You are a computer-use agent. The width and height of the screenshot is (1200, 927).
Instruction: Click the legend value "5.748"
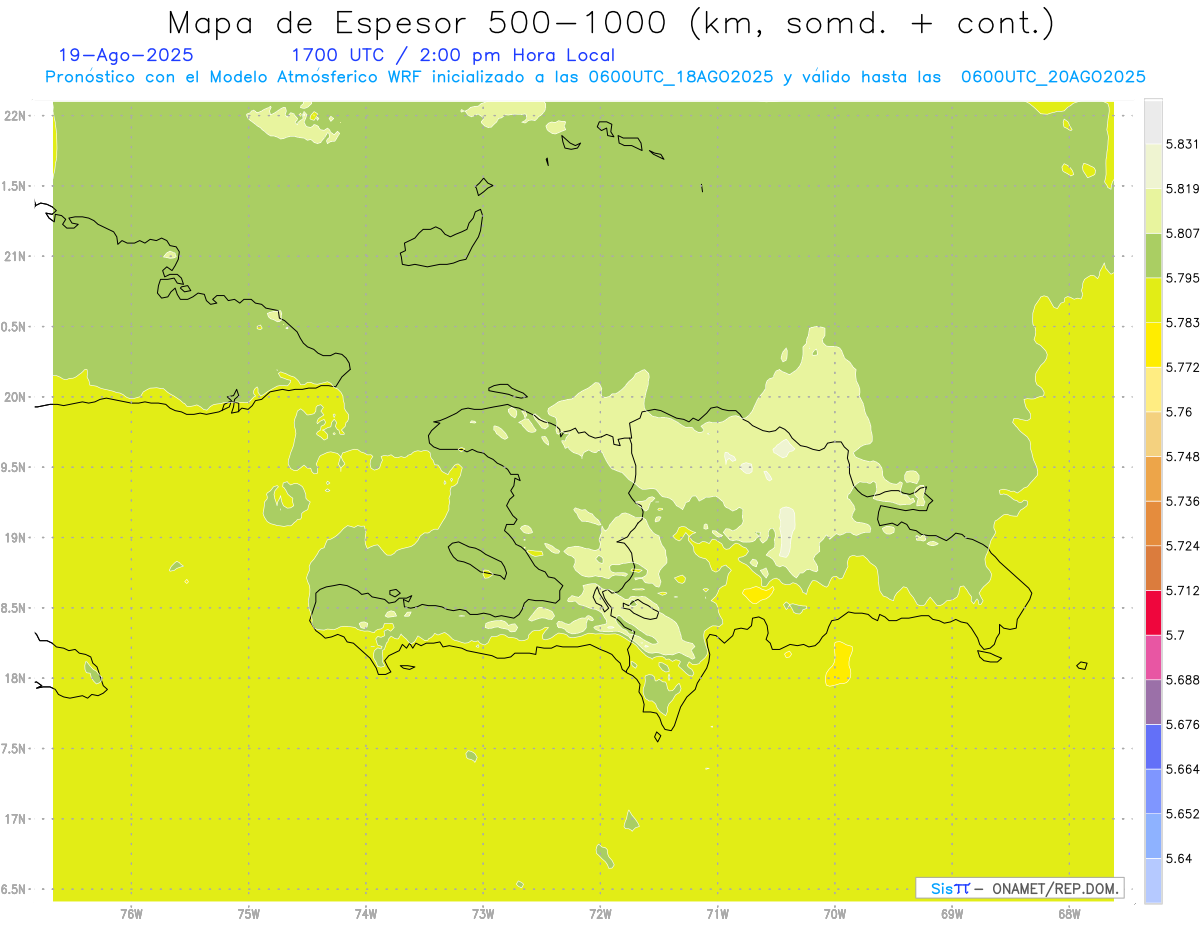[1183, 456]
